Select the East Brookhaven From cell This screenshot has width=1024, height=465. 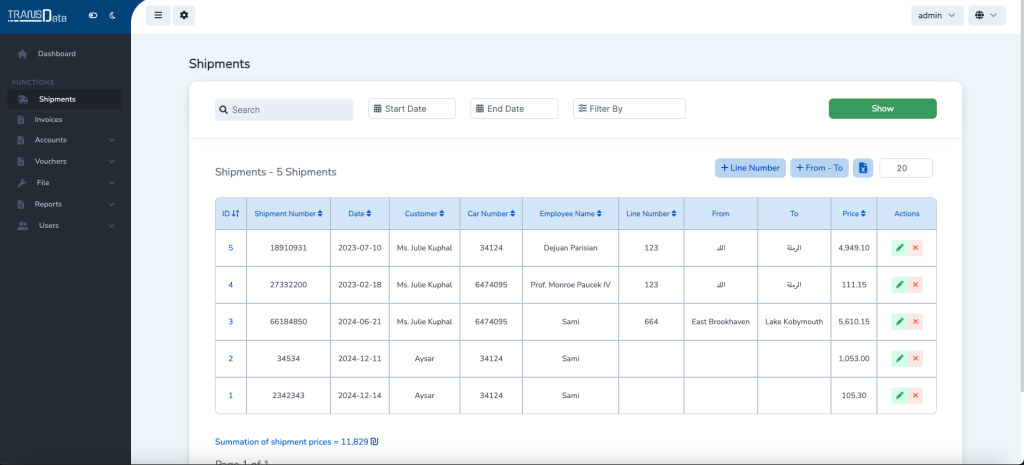pos(720,322)
